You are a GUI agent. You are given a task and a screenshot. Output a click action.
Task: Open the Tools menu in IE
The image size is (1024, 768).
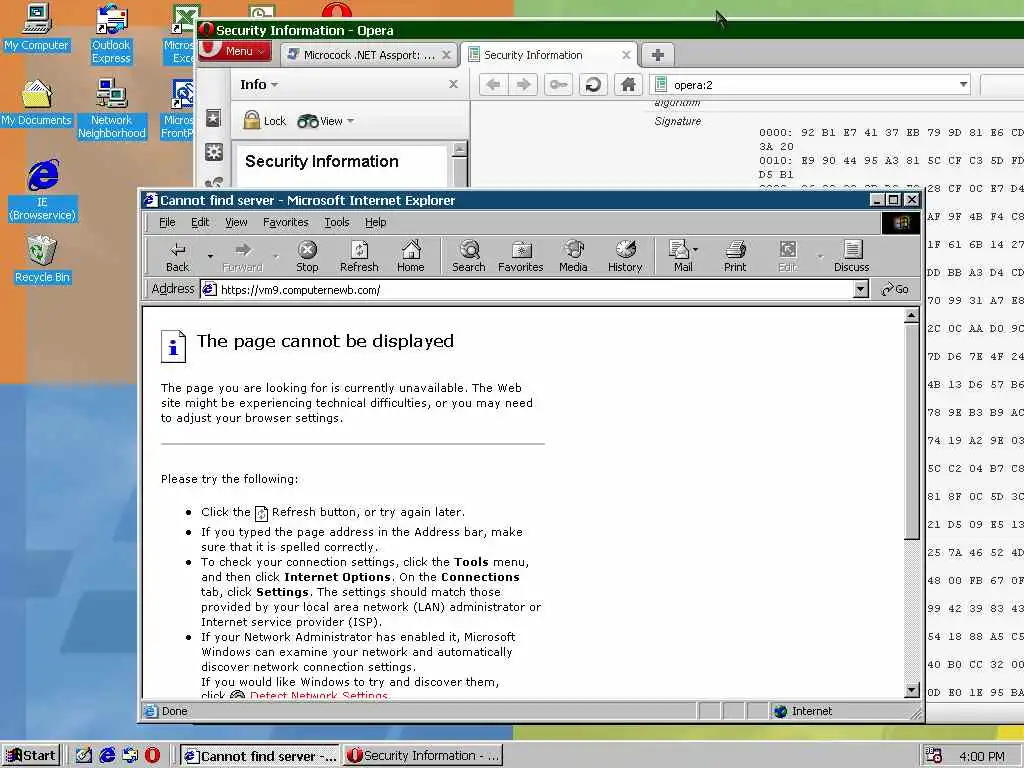click(336, 222)
